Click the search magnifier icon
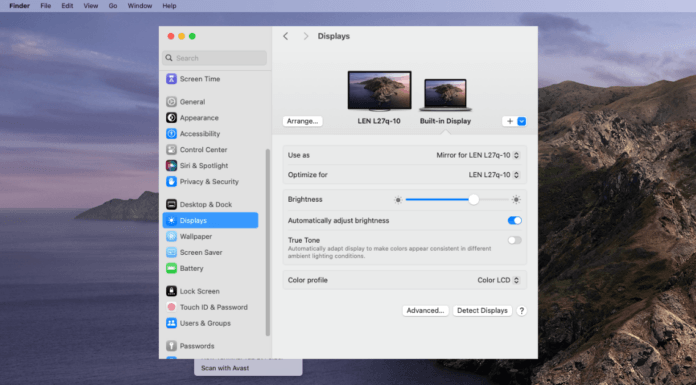Image resolution: width=696 pixels, height=385 pixels. pos(169,58)
